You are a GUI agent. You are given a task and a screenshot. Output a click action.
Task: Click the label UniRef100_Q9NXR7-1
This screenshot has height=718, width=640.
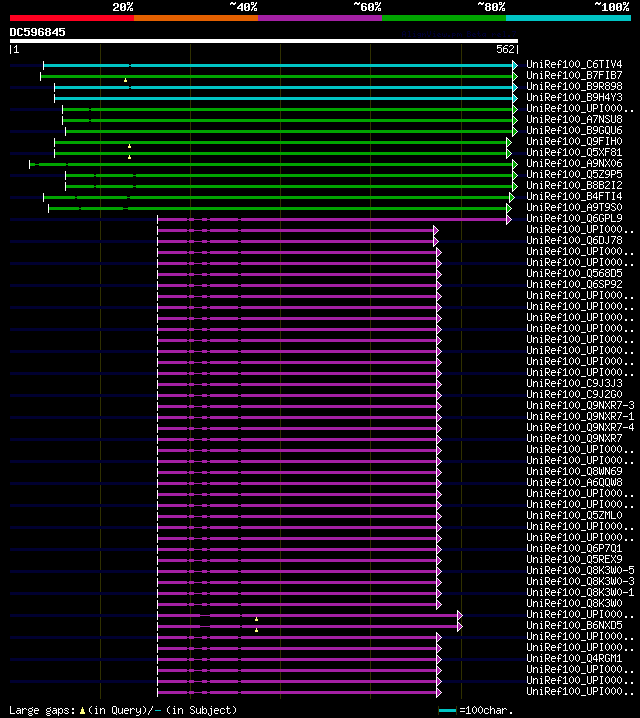[580, 416]
